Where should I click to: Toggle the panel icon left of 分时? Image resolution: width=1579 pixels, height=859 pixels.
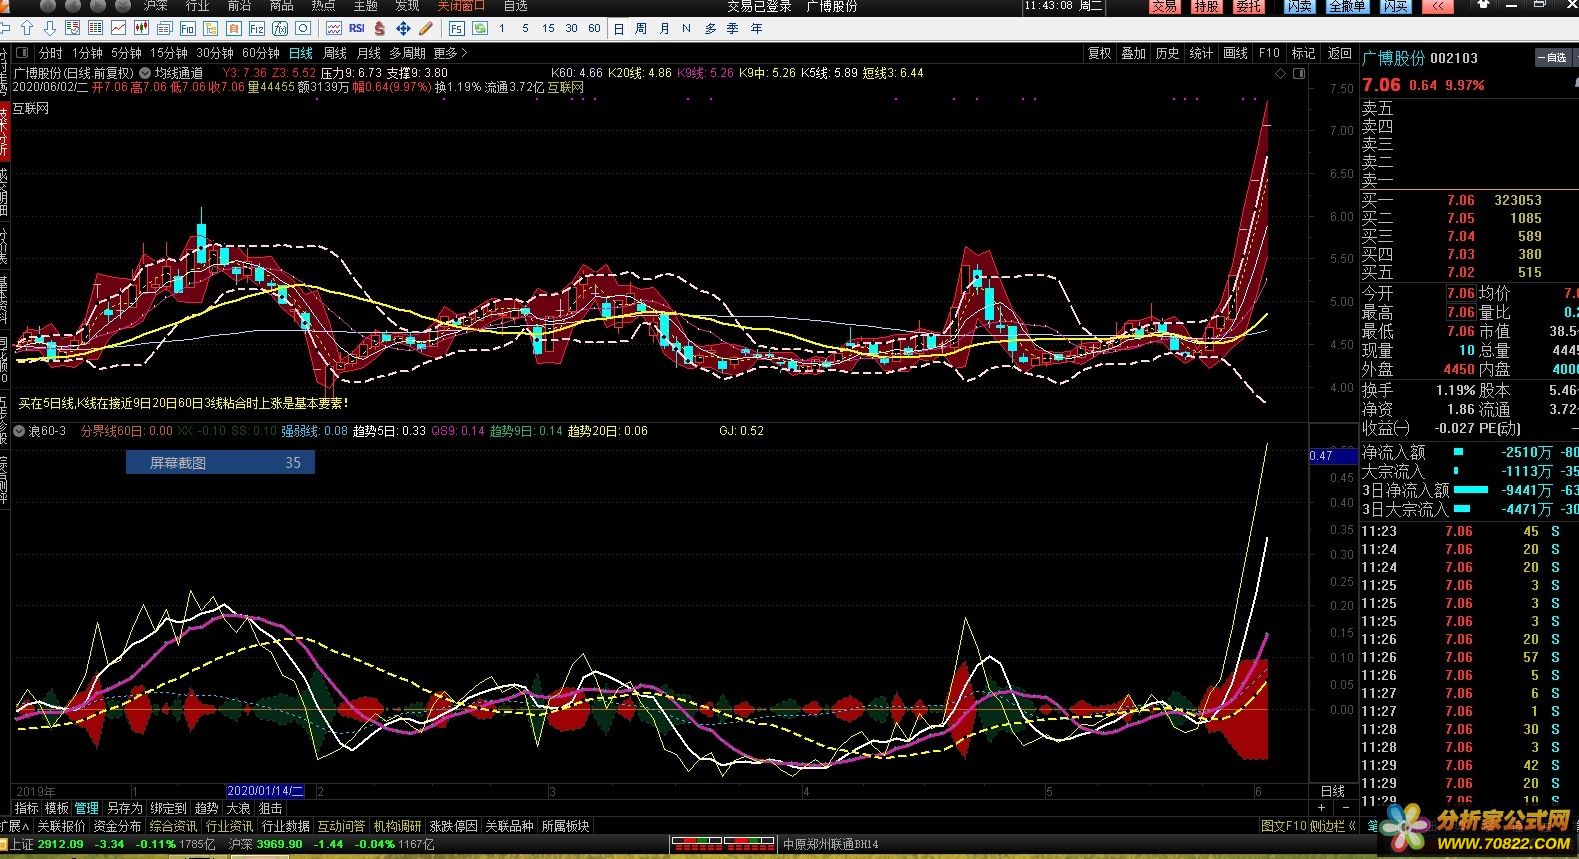click(x=23, y=53)
